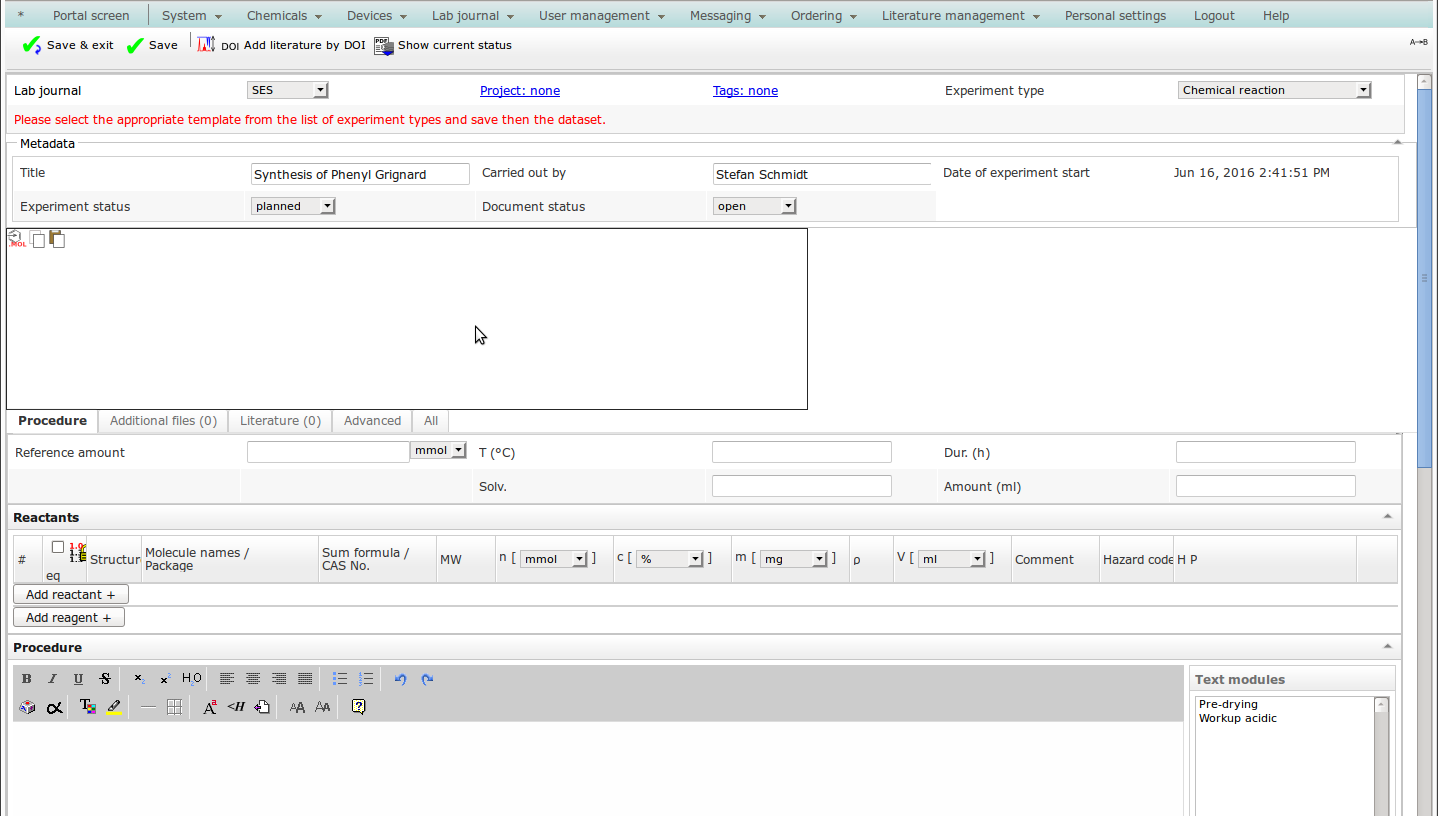Click the Title input field
The image size is (1438, 816).
360,174
